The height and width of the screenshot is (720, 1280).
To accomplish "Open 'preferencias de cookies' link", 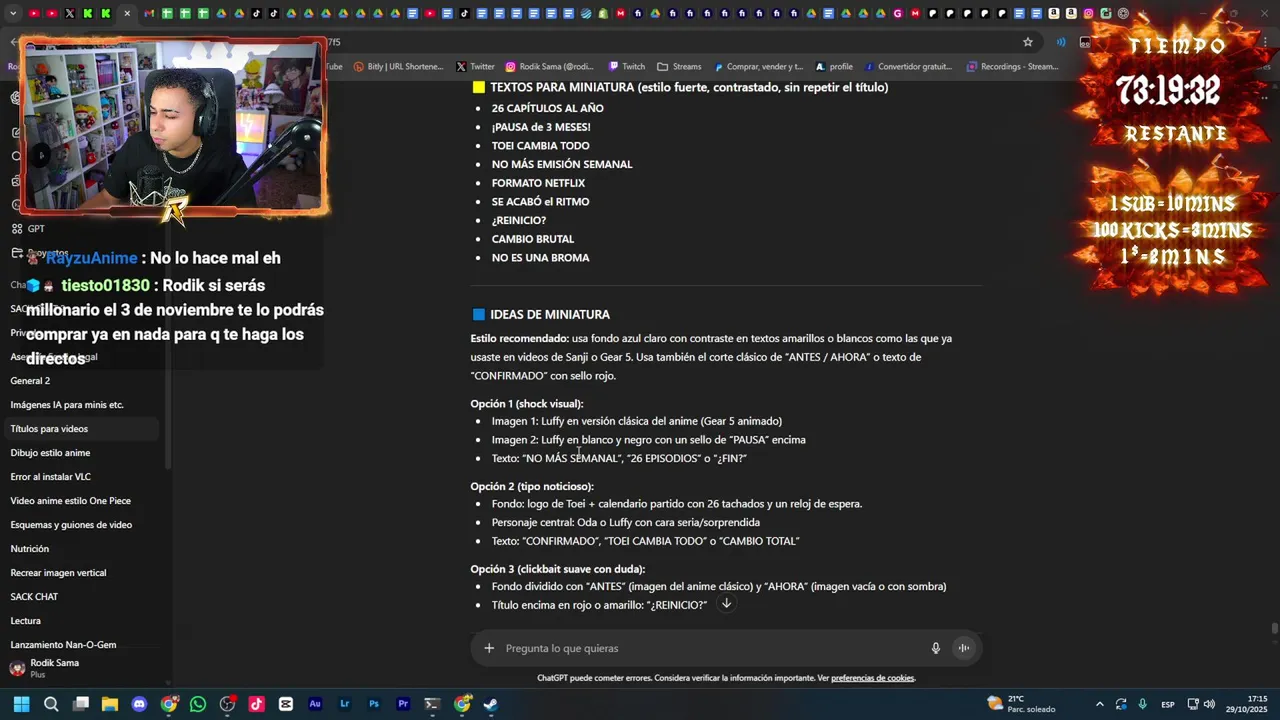I will [x=872, y=678].
